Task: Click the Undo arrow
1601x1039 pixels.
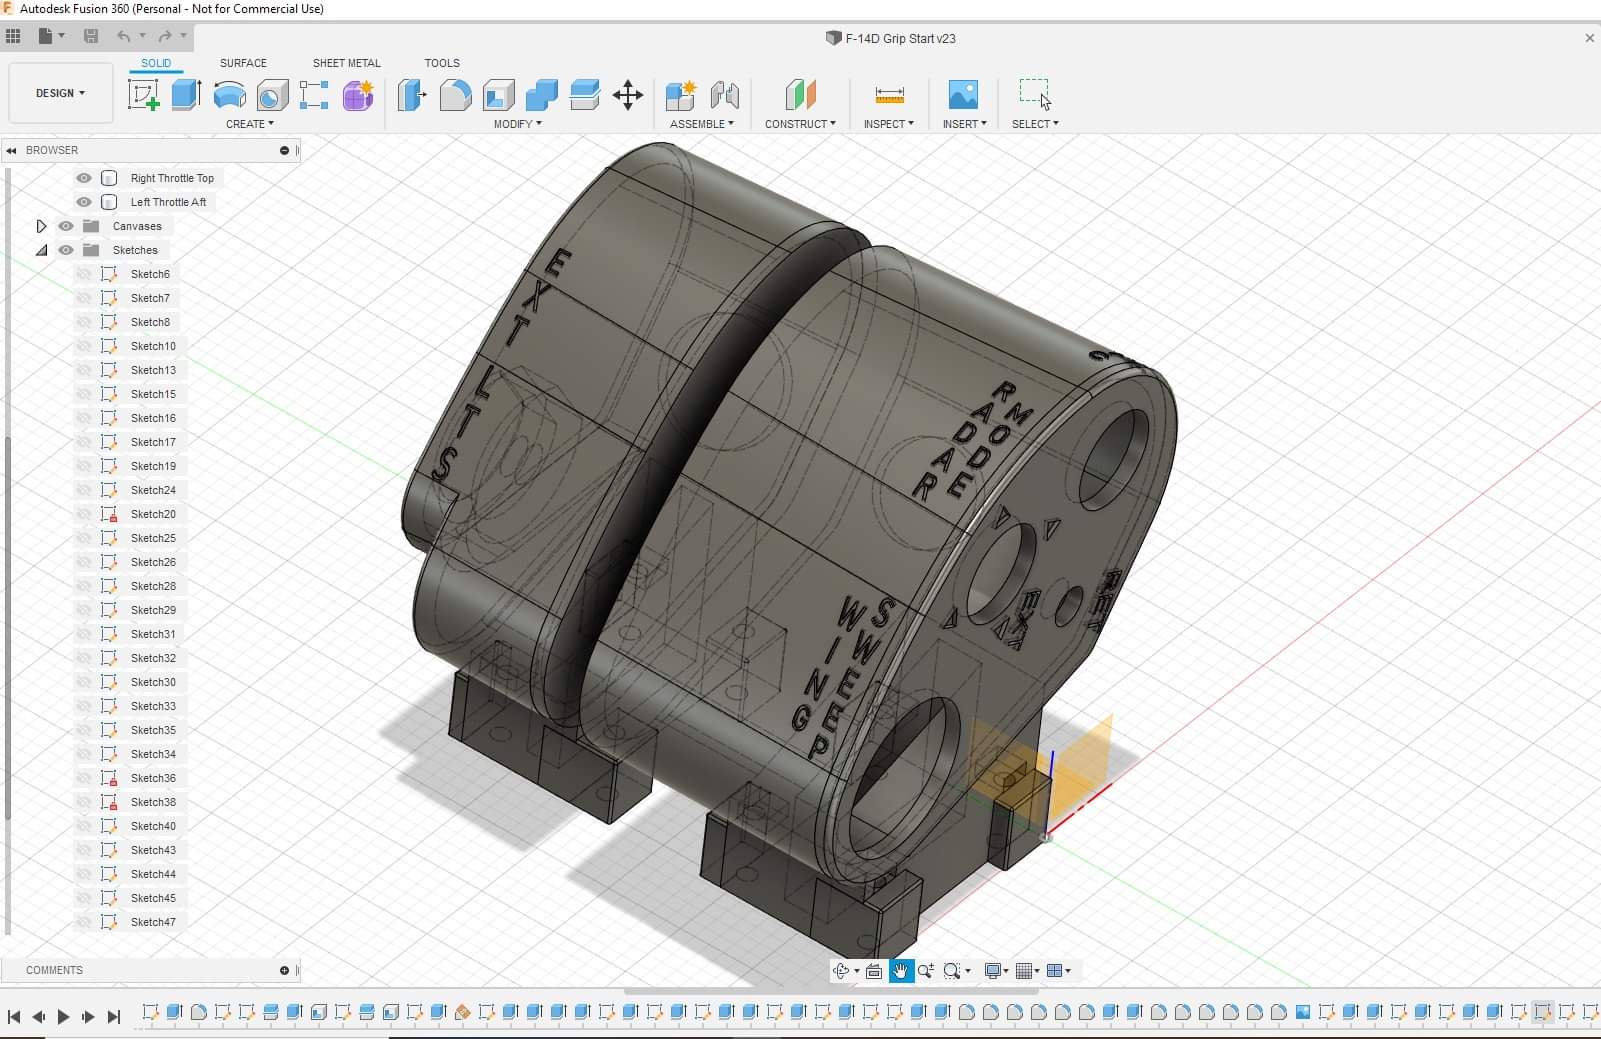Action: tap(124, 36)
